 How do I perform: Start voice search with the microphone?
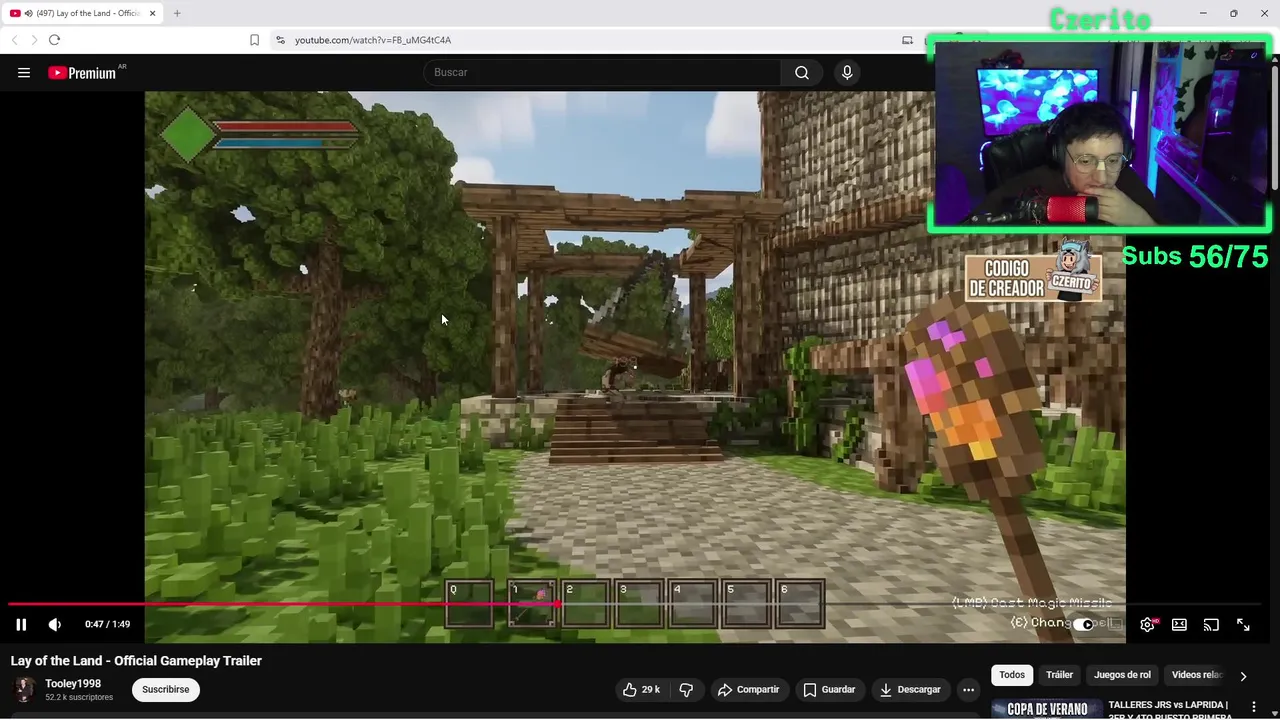click(x=847, y=72)
